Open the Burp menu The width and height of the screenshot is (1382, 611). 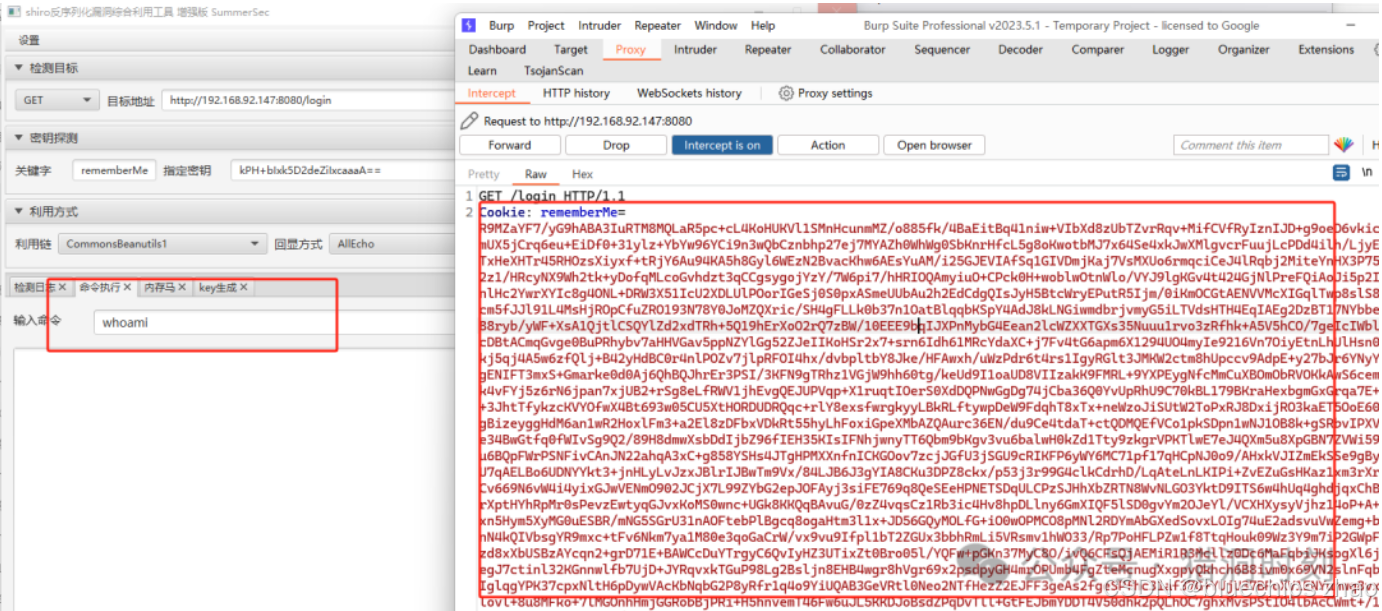point(501,26)
